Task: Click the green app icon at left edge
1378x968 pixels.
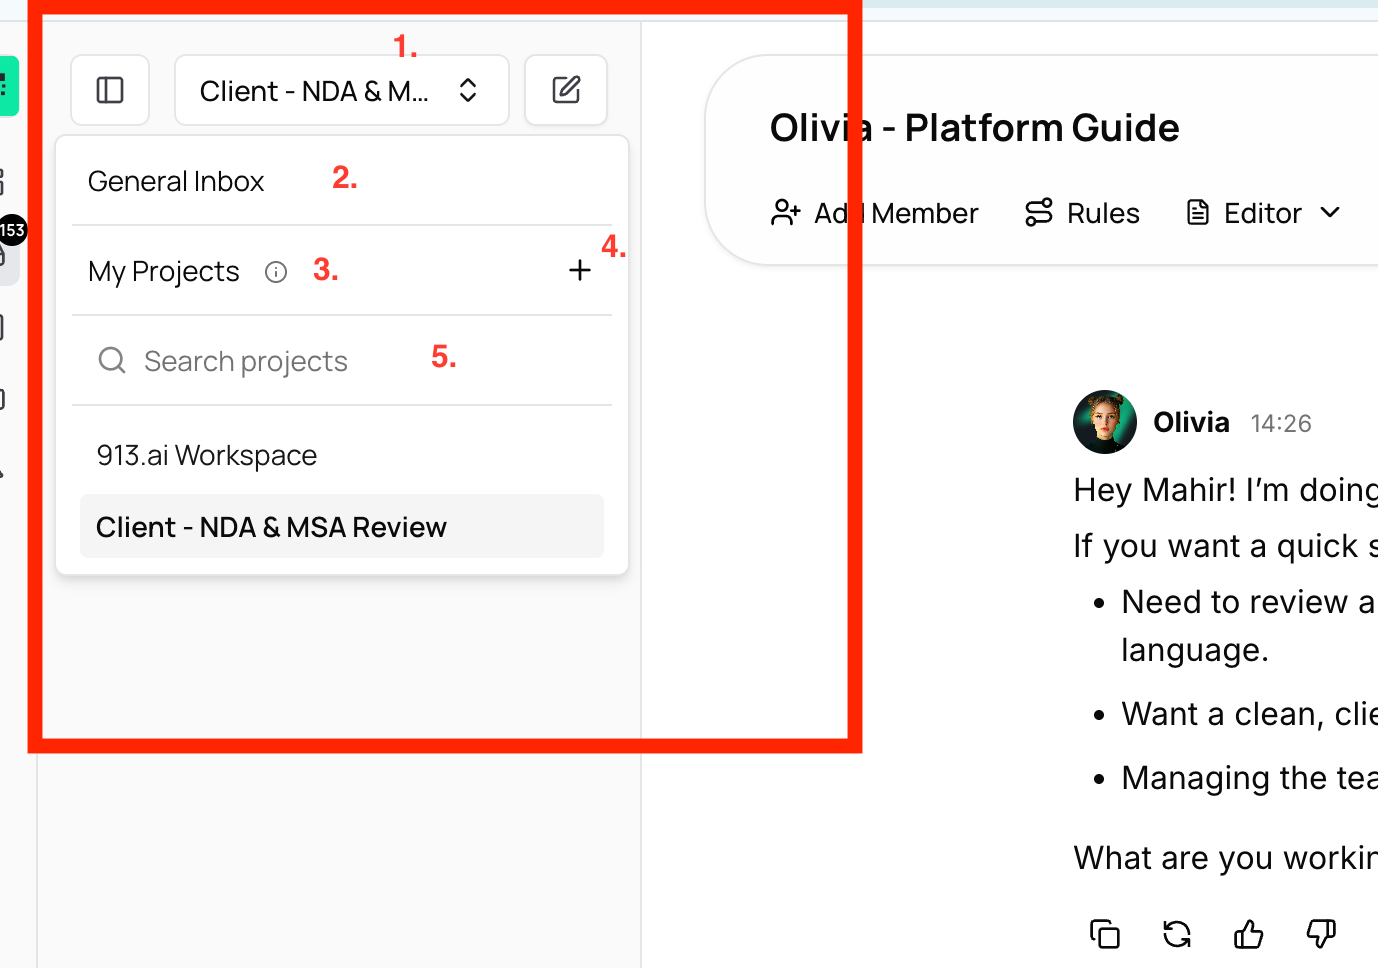Action: pos(8,86)
